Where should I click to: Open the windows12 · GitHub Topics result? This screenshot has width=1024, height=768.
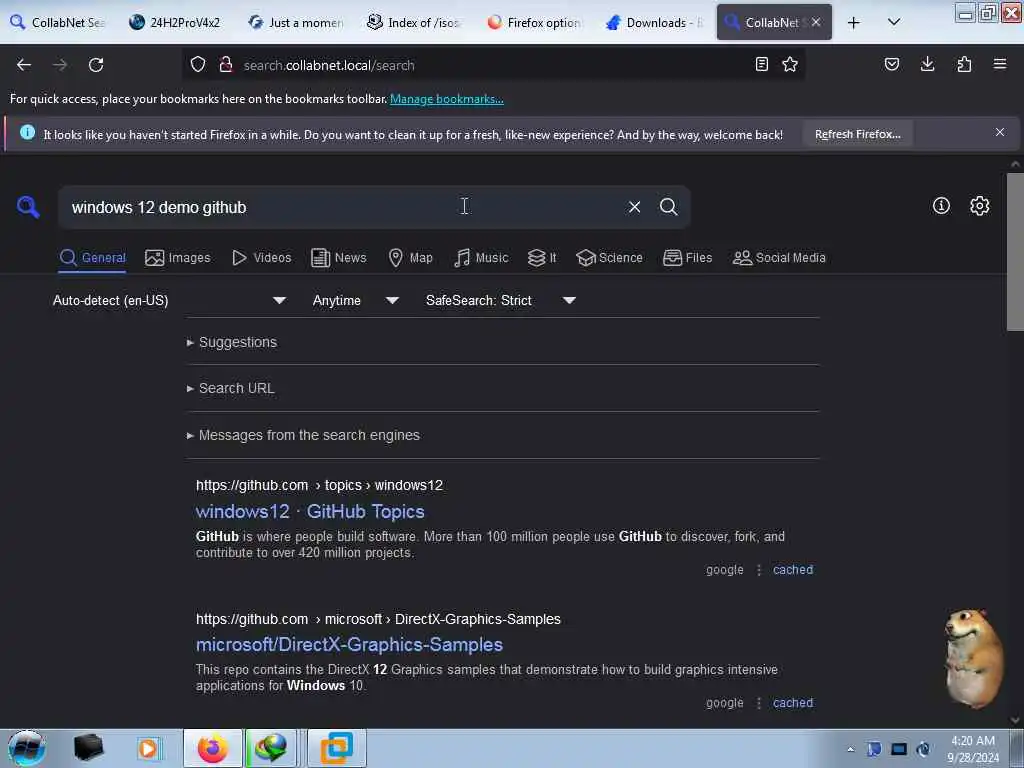coord(310,511)
